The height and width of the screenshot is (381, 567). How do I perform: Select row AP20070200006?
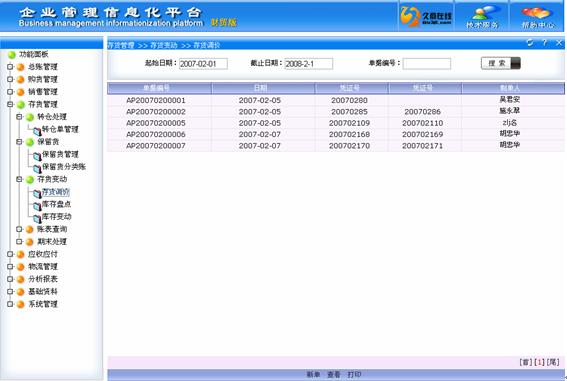[336, 134]
